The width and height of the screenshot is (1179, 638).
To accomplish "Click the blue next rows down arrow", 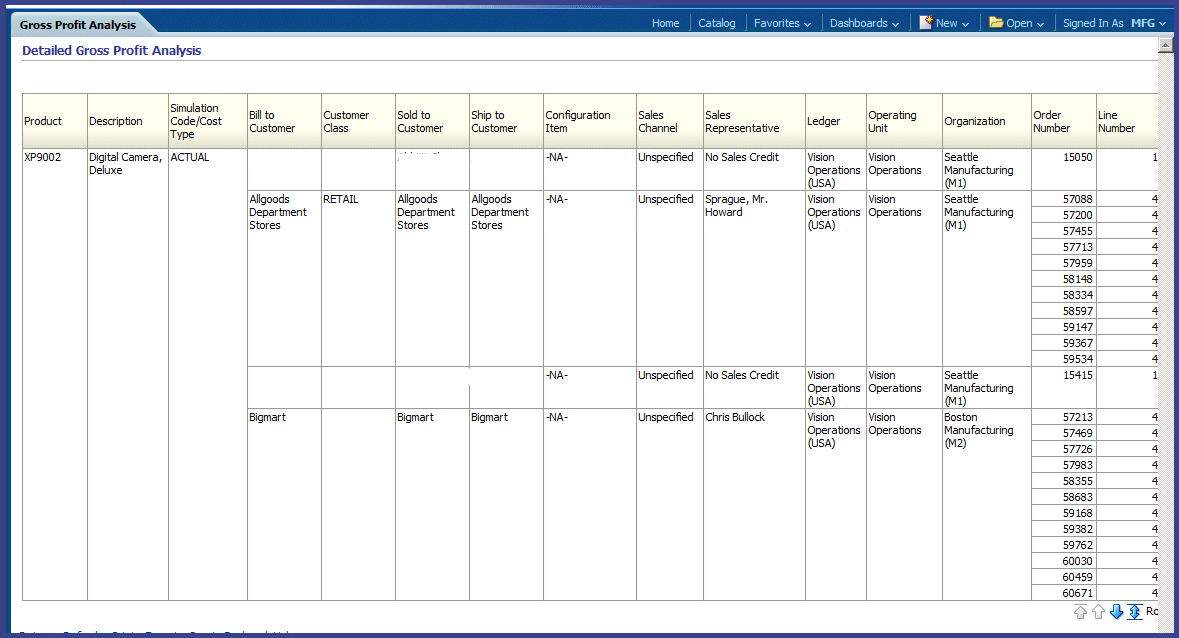I will pyautogui.click(x=1117, y=612).
